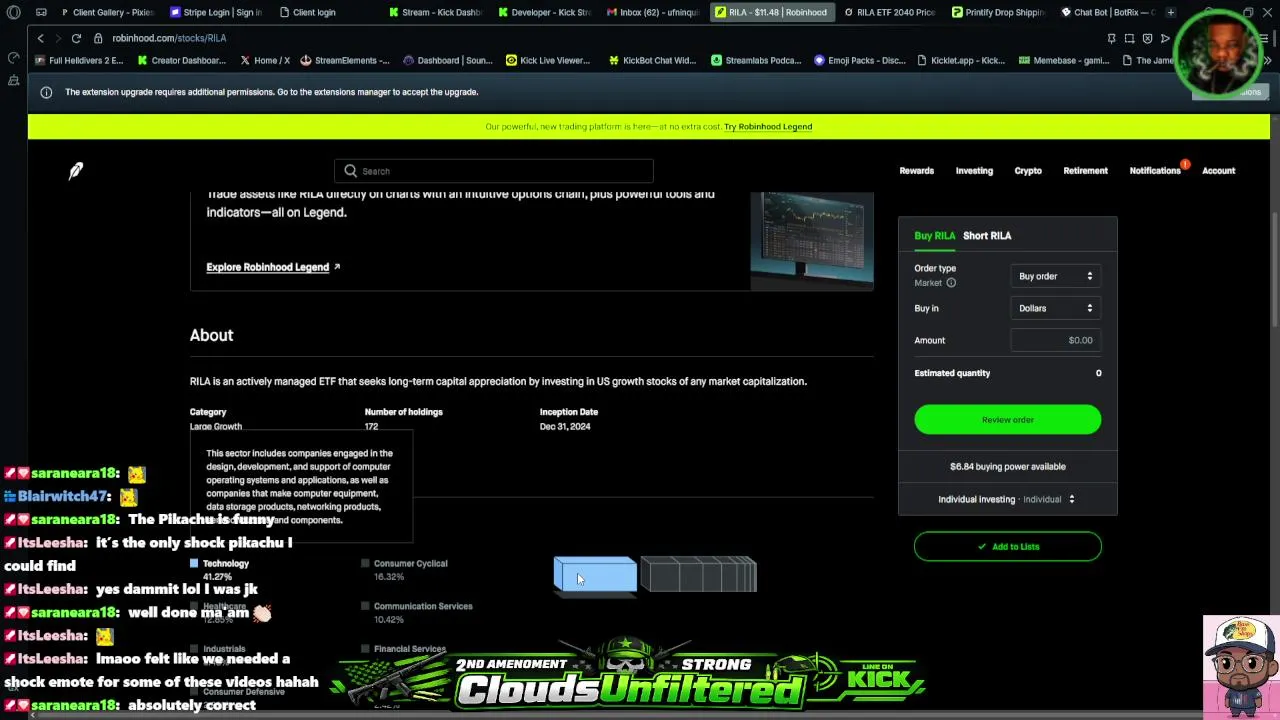Click the gray sectors chart block
1280x720 pixels.
coord(698,576)
